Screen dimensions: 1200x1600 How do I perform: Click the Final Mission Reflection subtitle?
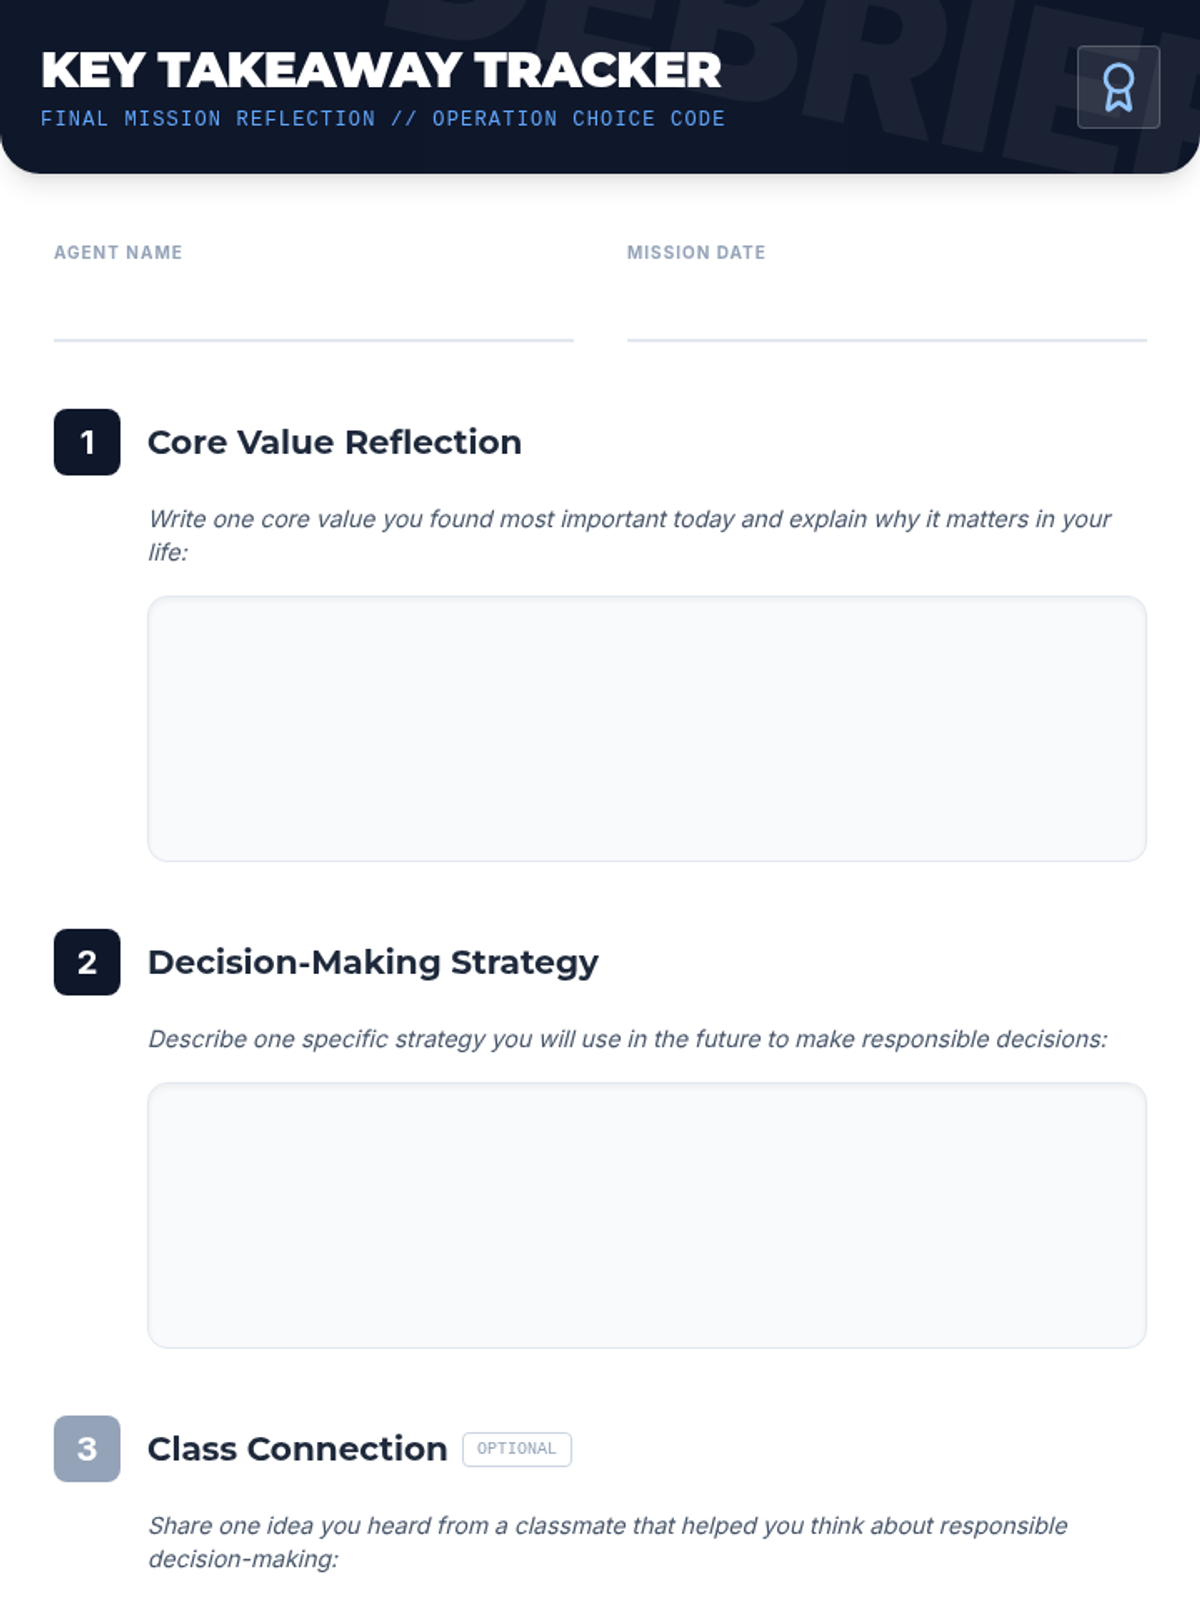click(x=382, y=119)
